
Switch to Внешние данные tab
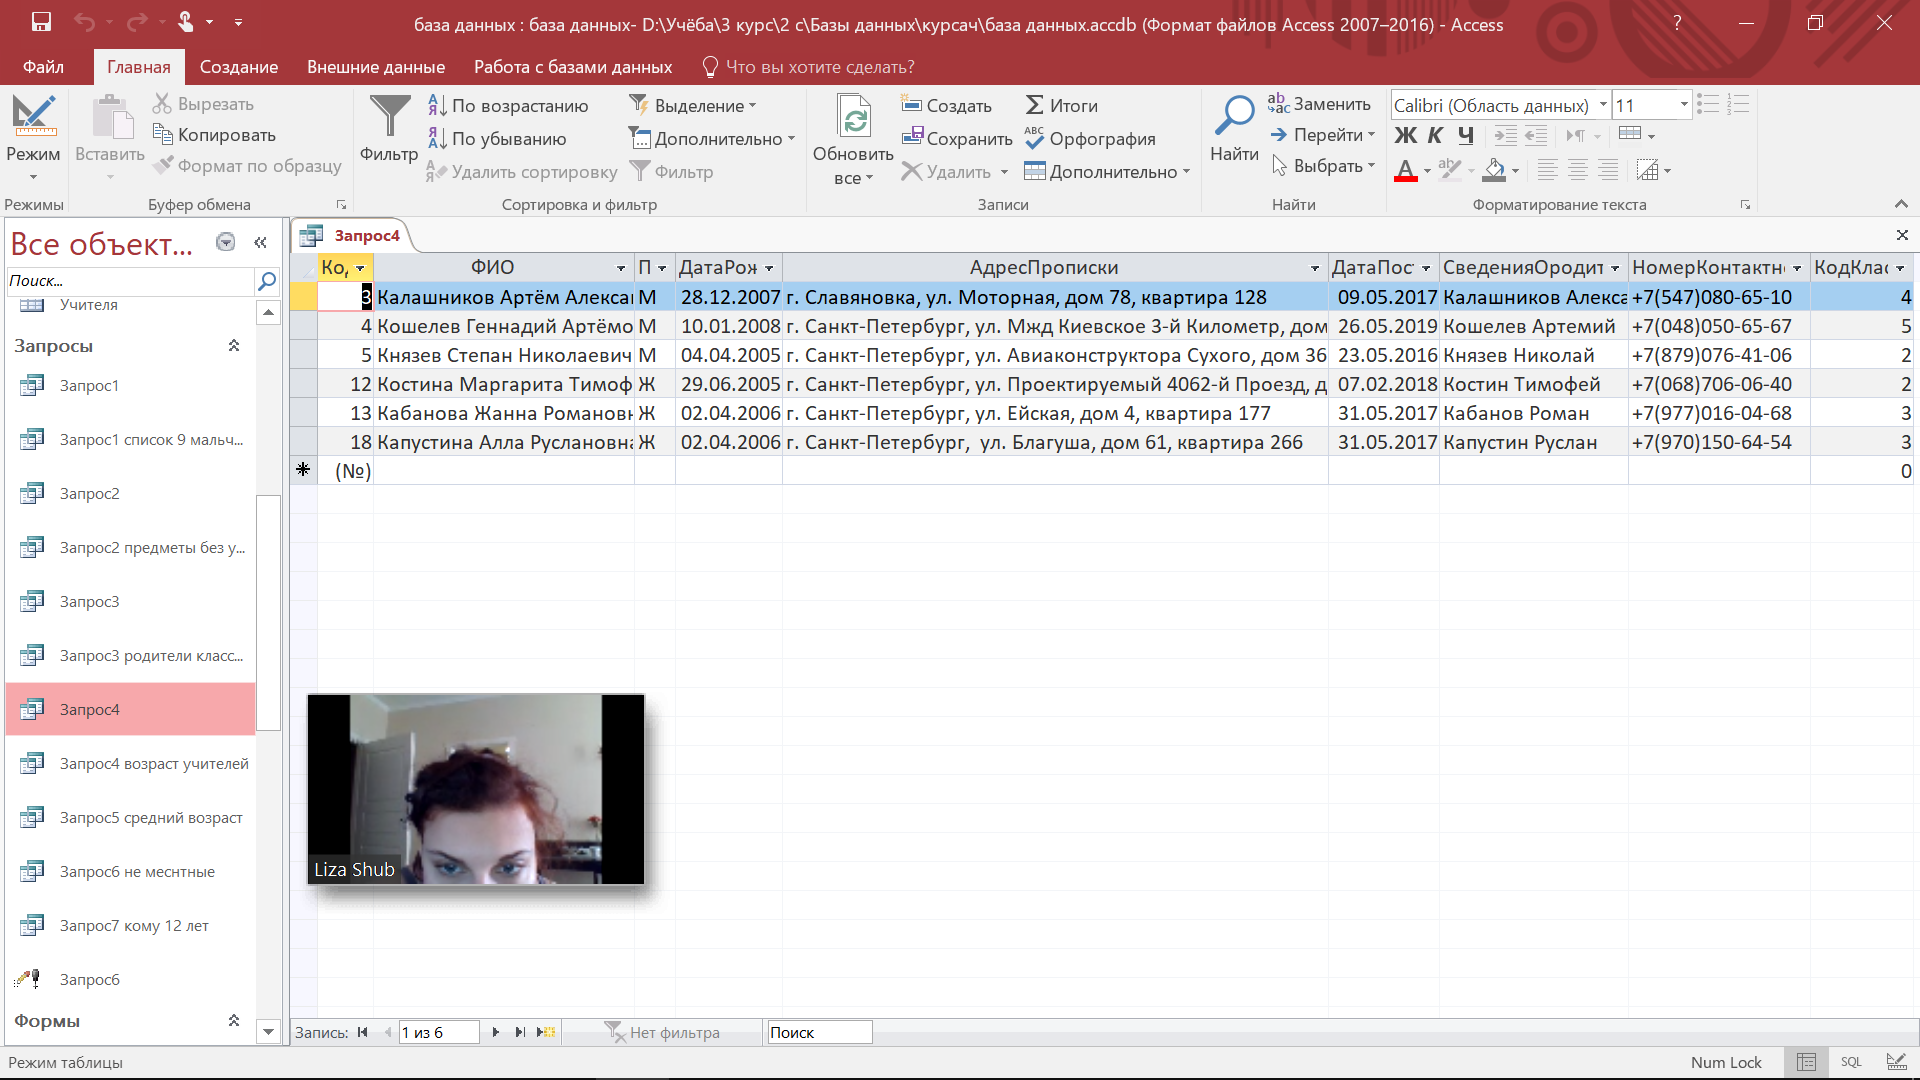[x=376, y=67]
